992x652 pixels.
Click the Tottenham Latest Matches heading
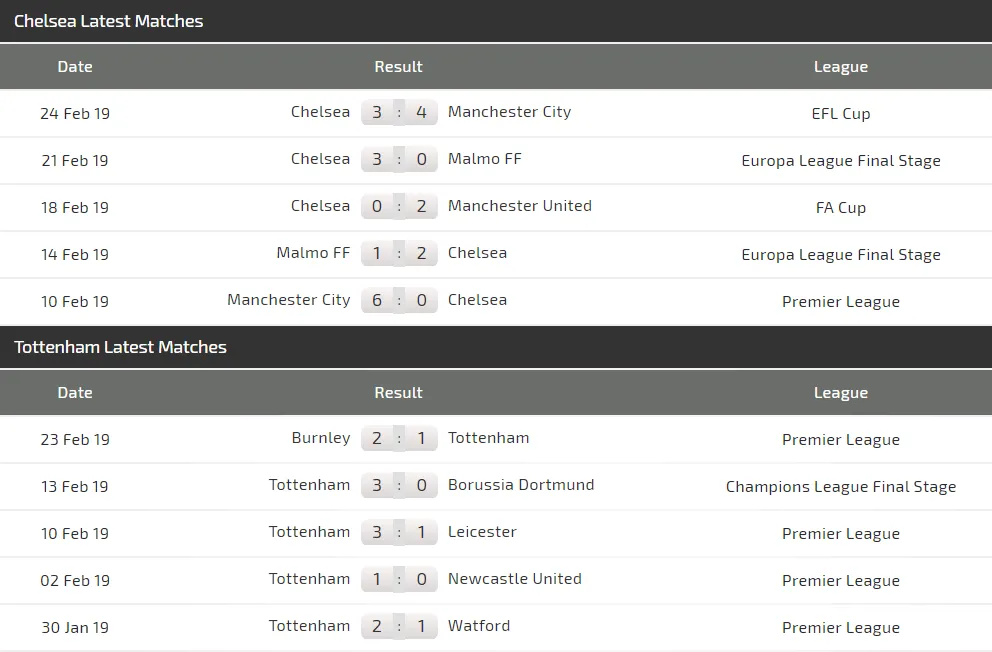pyautogui.click(x=121, y=347)
